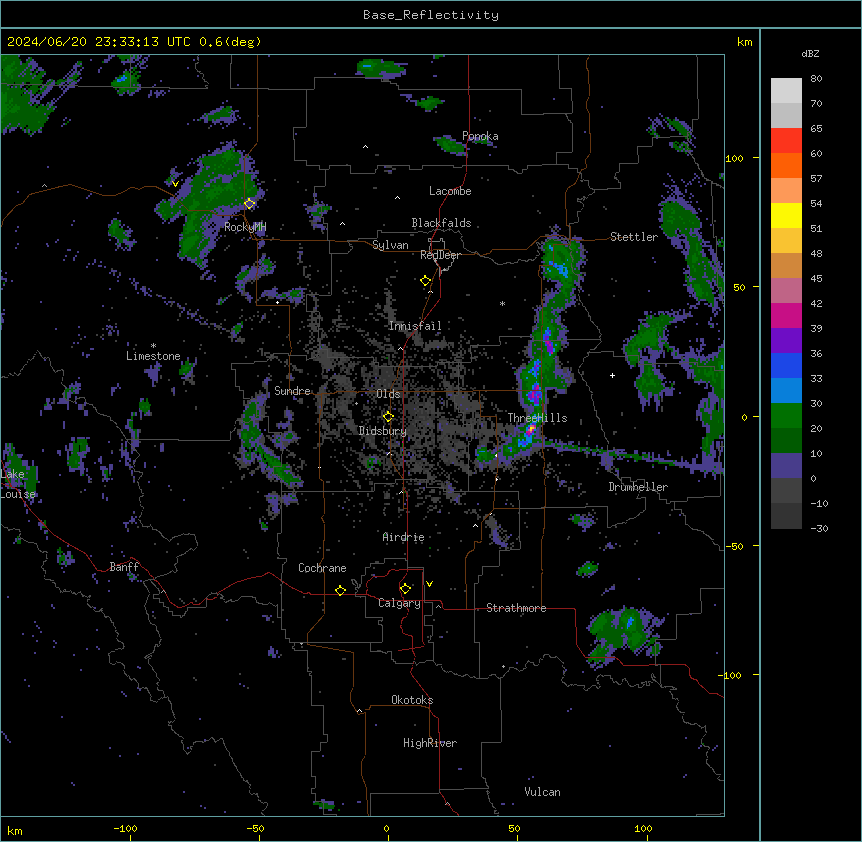Click the Base_Reflectivity title text
The image size is (862, 842).
tap(431, 15)
